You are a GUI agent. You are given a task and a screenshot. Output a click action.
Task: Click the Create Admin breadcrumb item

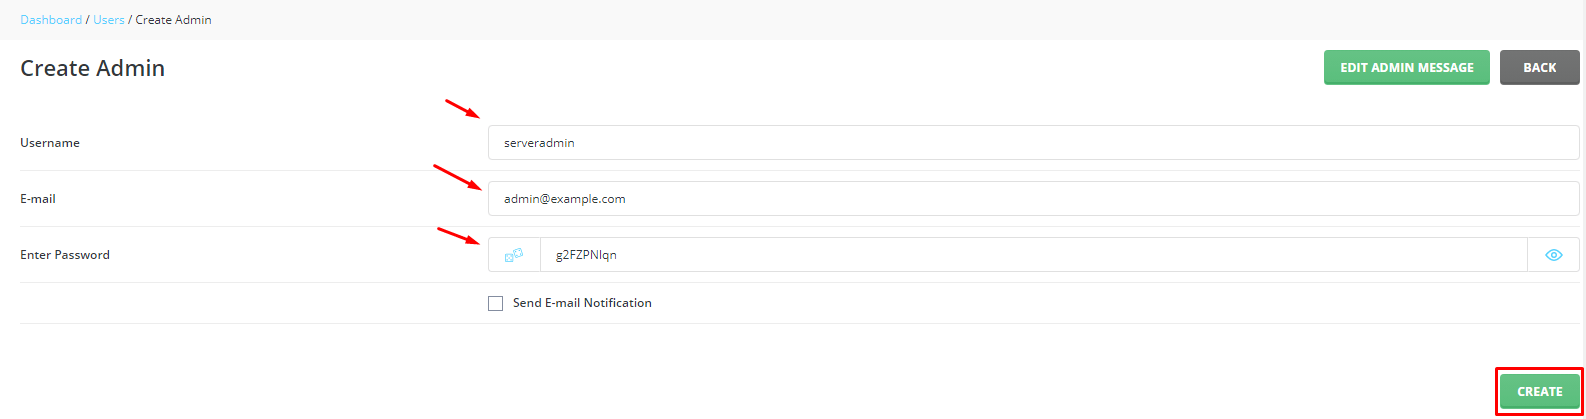pos(173,20)
